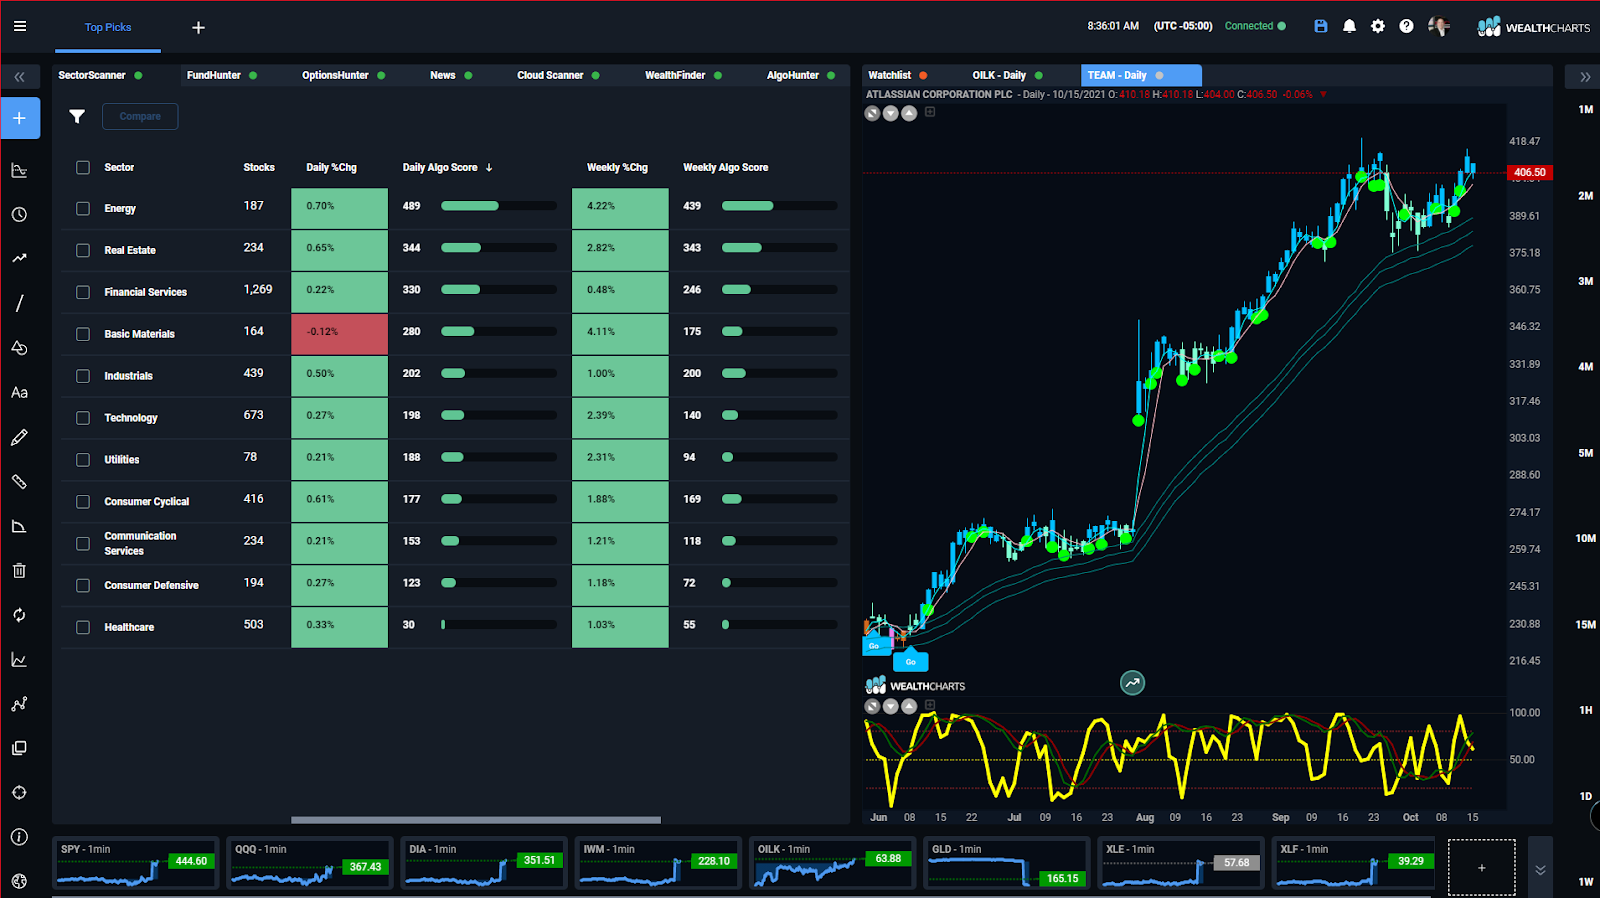Check the Real Estate sector checkbox
This screenshot has width=1600, height=898.
point(83,250)
